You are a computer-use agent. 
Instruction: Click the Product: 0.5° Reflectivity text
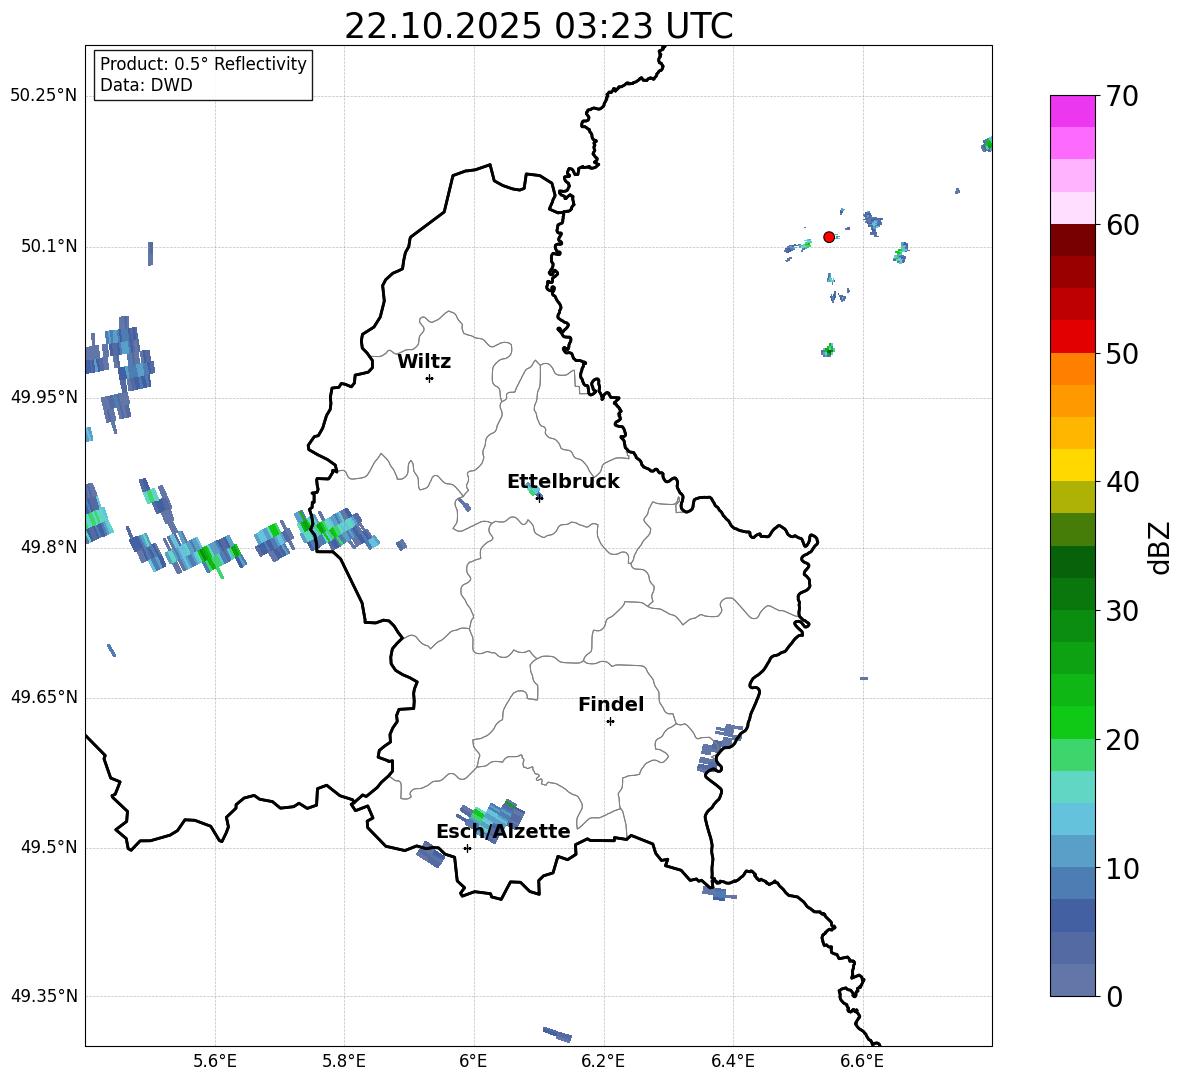(203, 64)
